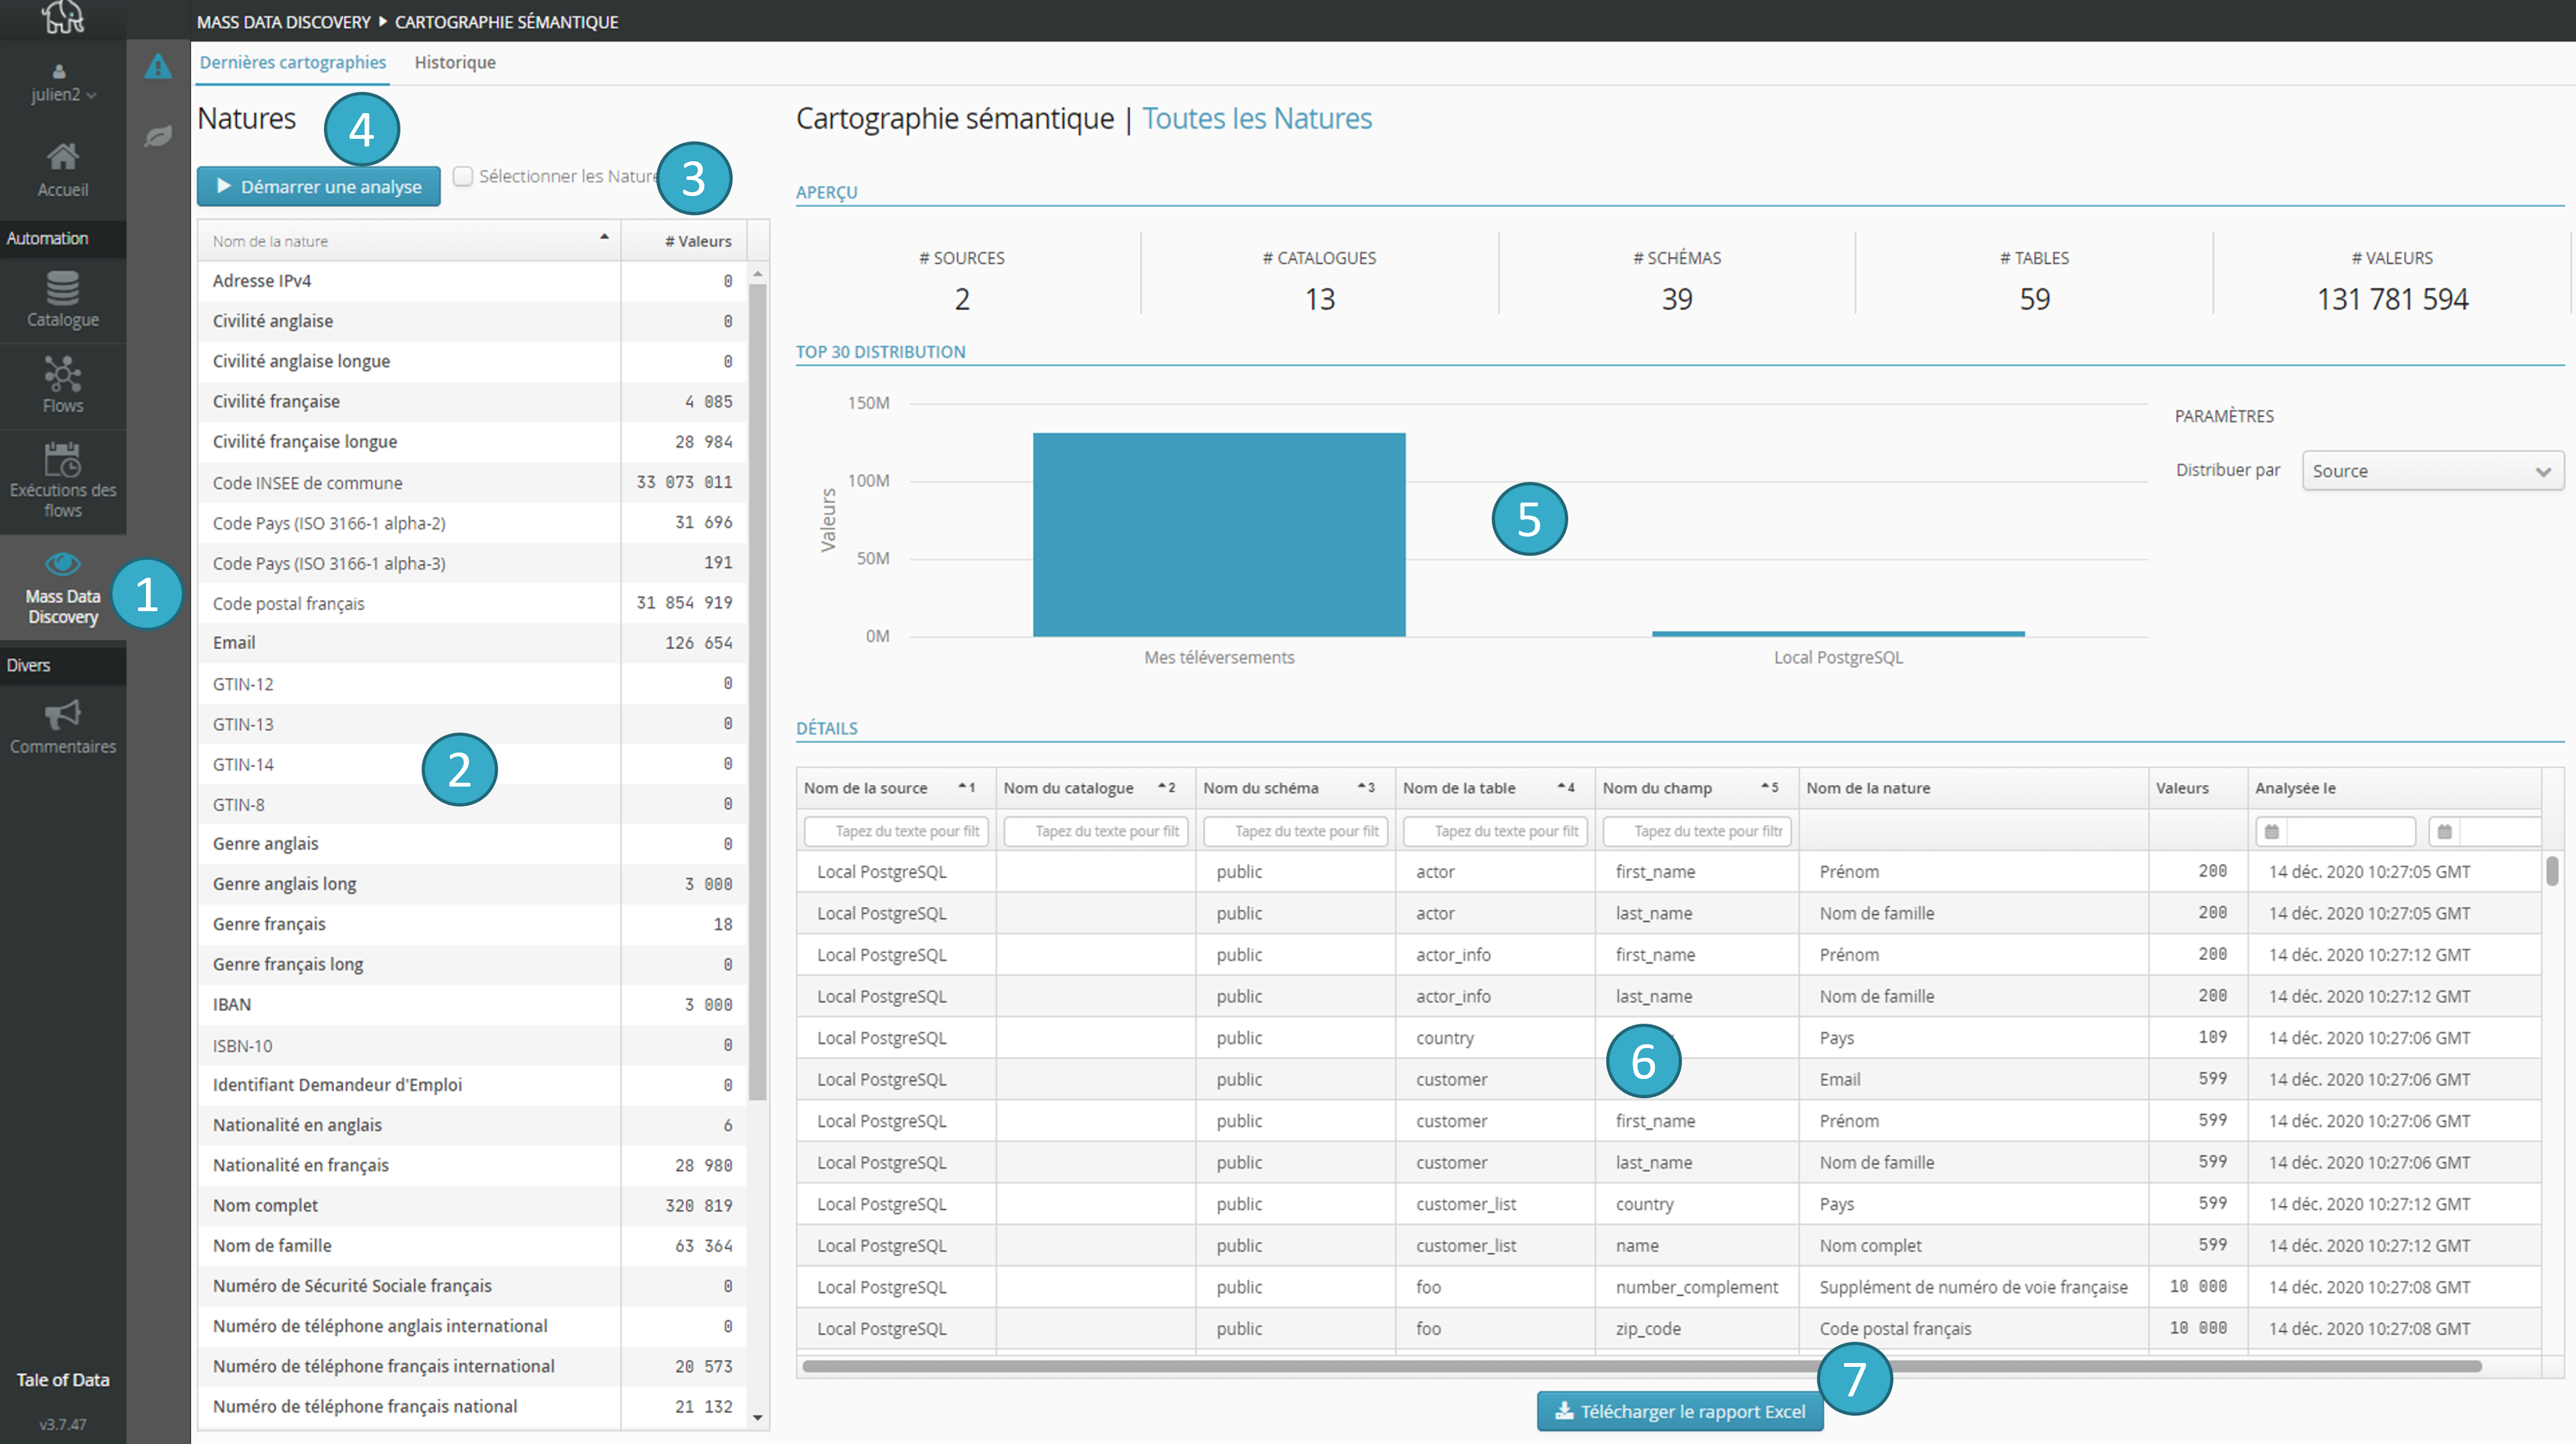Open the Accueil home icon
2576x1444 pixels.
pos(62,157)
